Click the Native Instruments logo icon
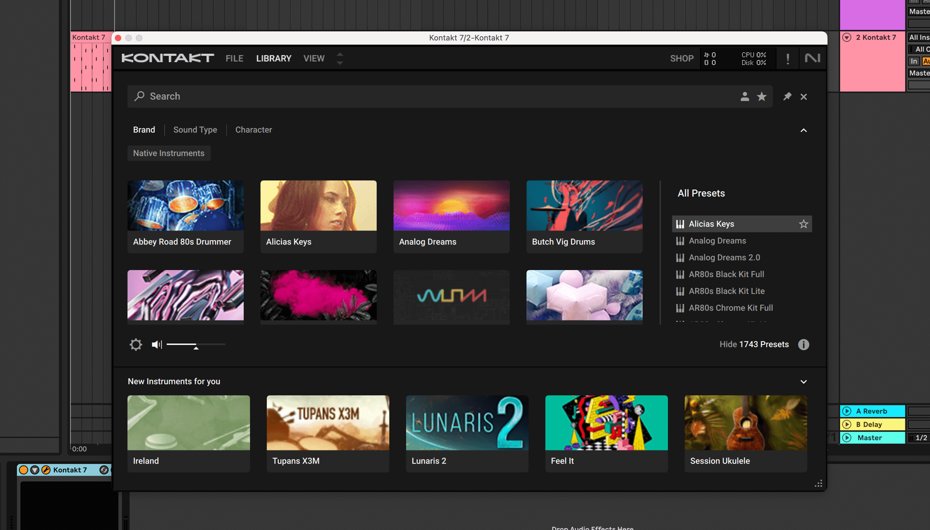Viewport: 930px width, 530px height. click(x=812, y=59)
